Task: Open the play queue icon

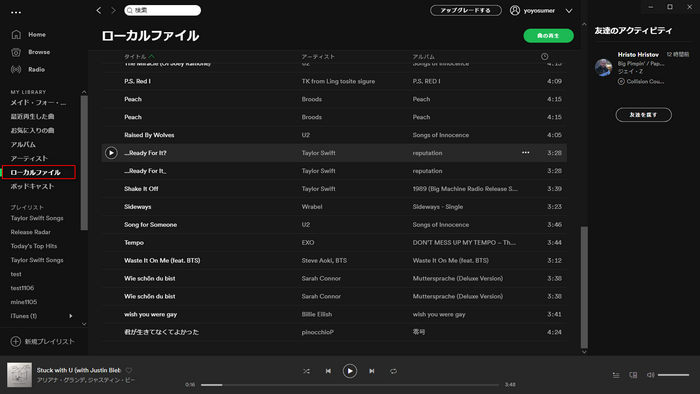Action: (x=616, y=375)
